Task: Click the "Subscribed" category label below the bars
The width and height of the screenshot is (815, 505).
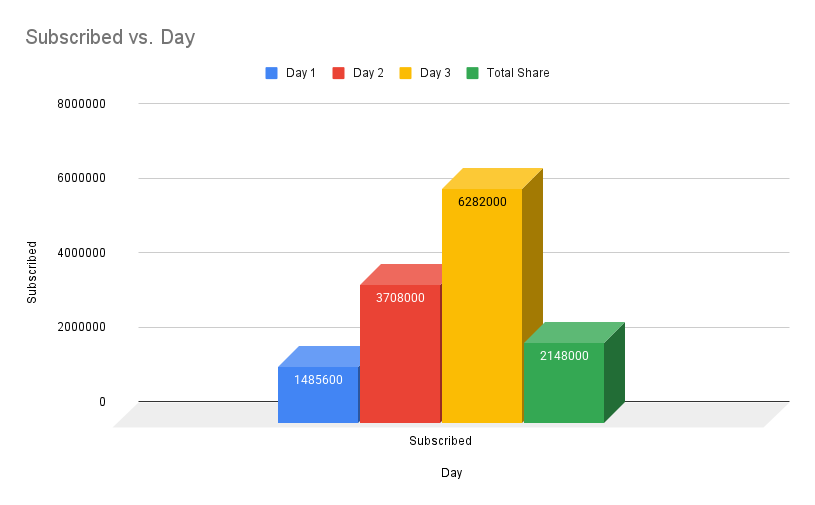Action: pyautogui.click(x=440, y=441)
